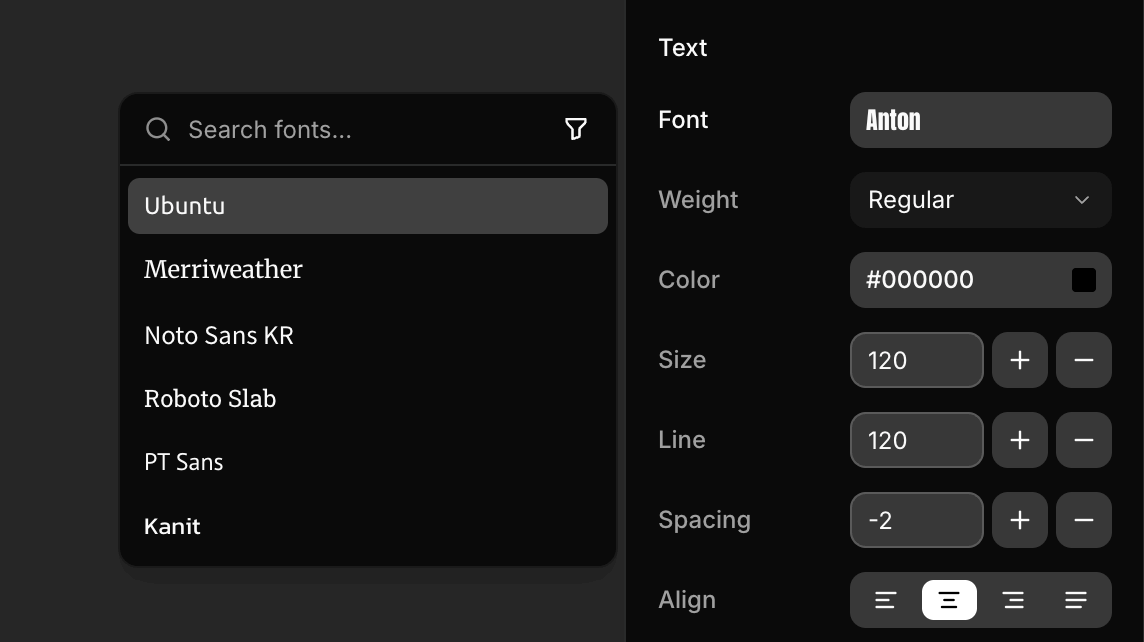Align text to the left
The width and height of the screenshot is (1144, 642).
pos(885,600)
